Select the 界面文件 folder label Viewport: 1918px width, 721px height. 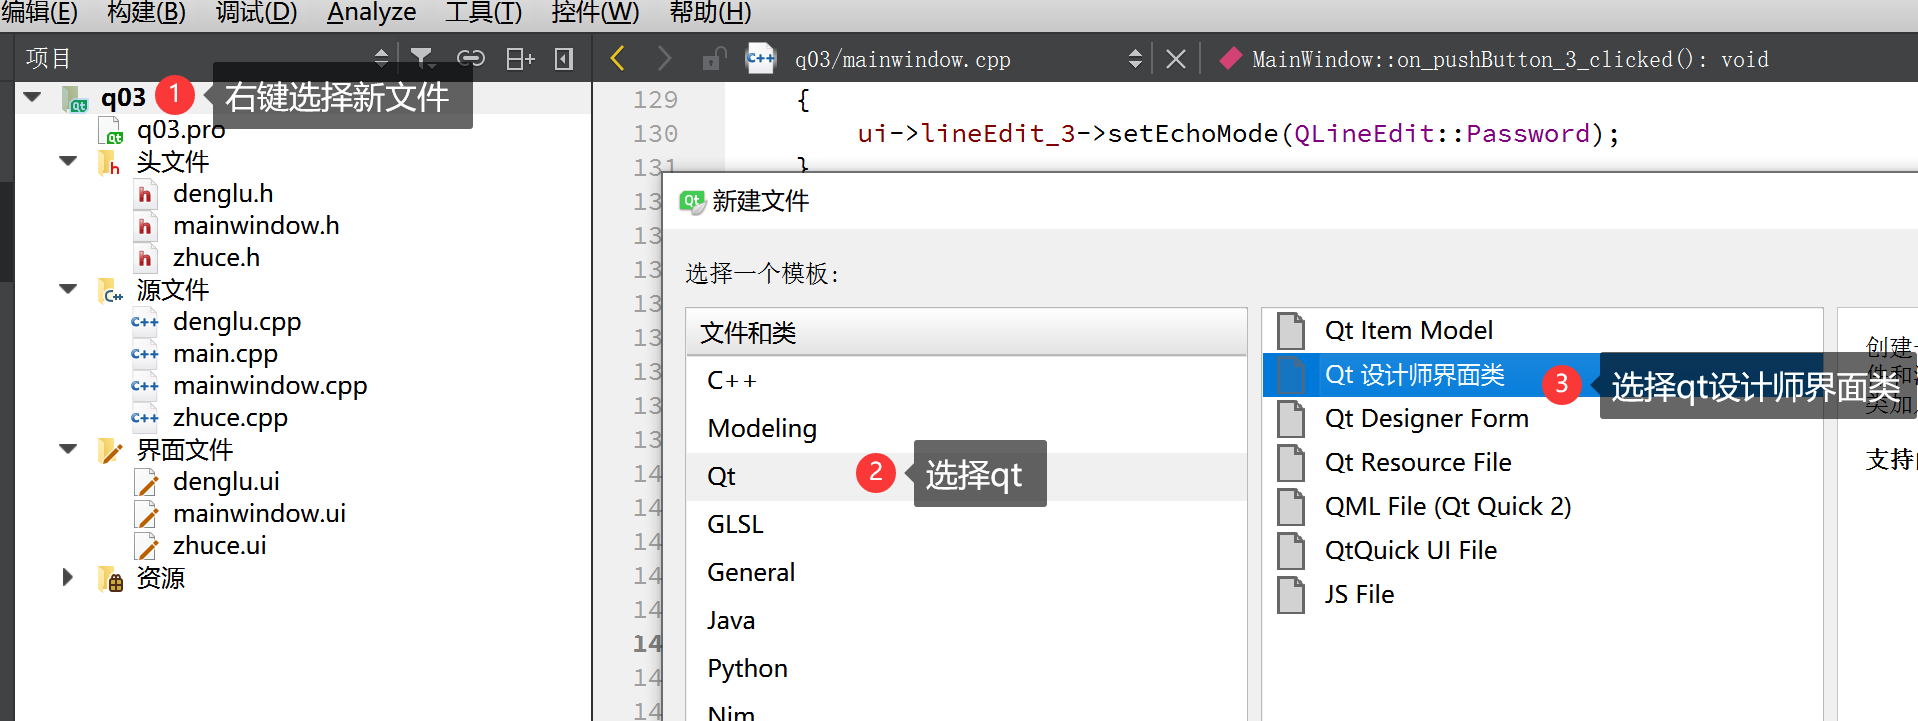point(185,449)
